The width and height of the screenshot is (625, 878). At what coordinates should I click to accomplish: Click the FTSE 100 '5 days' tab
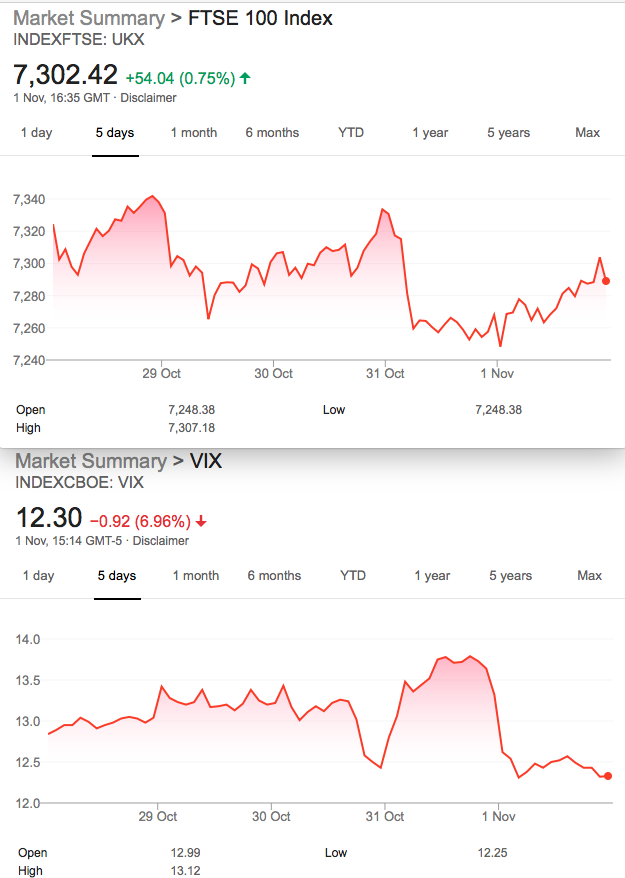click(x=115, y=133)
